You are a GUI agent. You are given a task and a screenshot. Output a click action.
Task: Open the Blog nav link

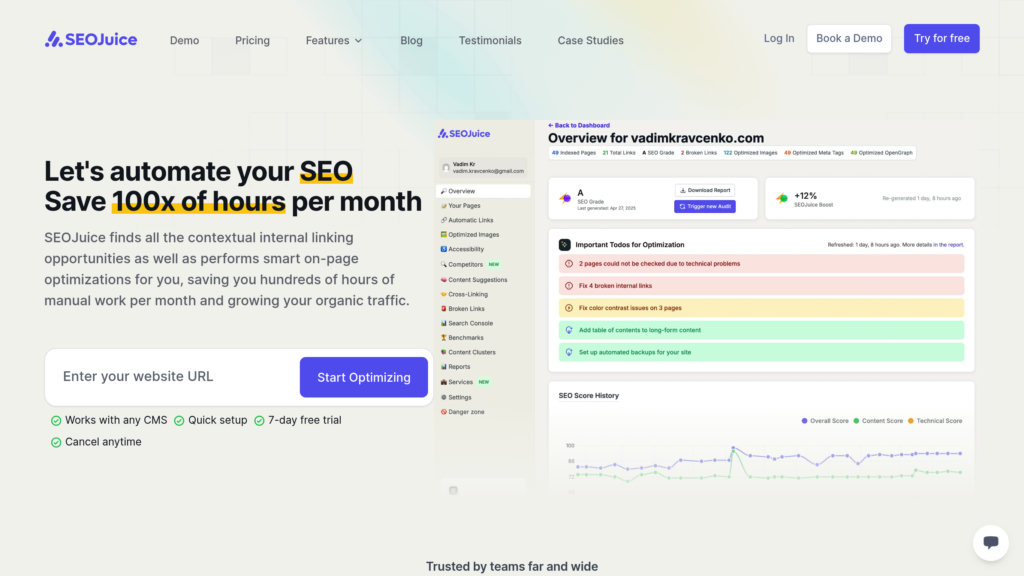coord(411,40)
